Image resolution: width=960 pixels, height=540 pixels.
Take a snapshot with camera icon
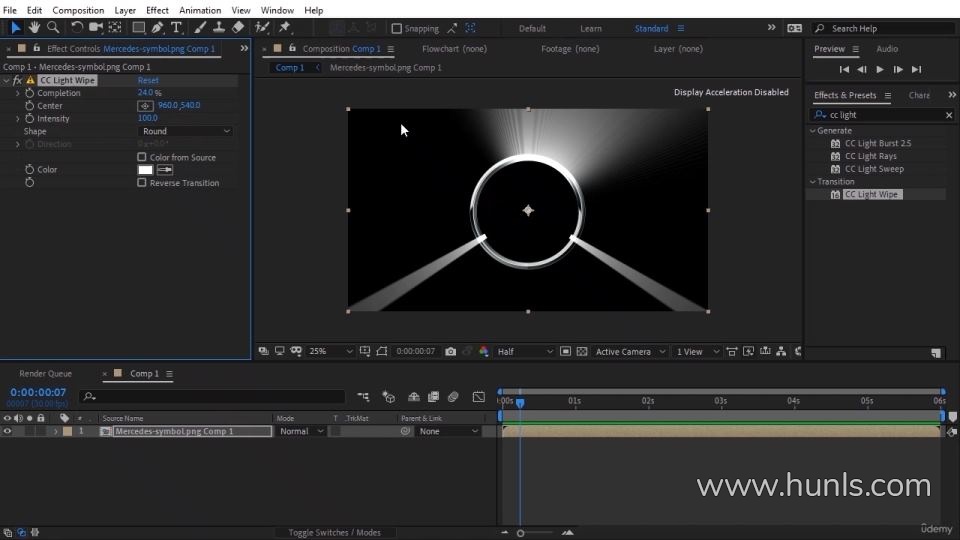[x=451, y=352]
